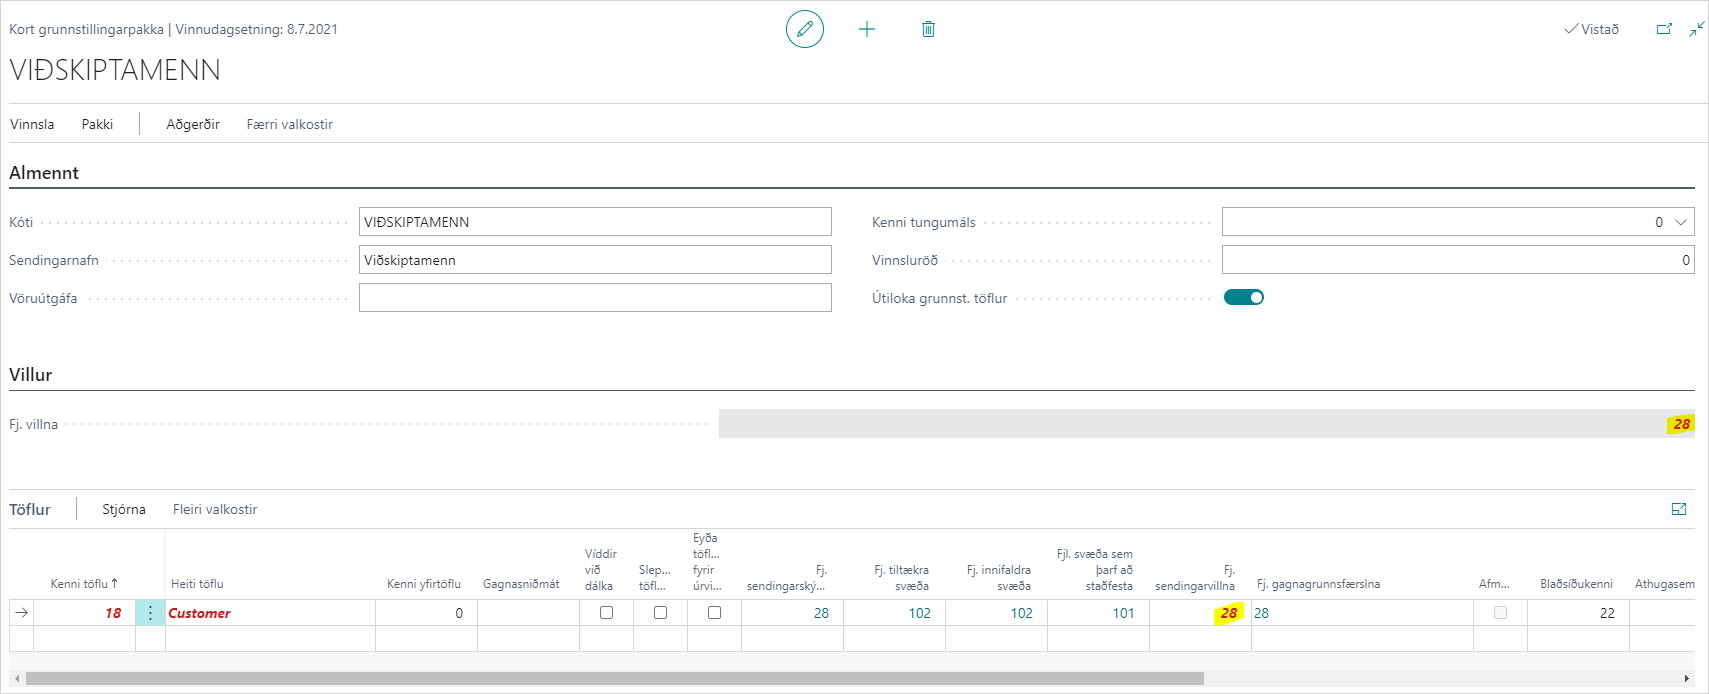Open the Aðgerðir menu
1709x694 pixels.
pos(193,124)
